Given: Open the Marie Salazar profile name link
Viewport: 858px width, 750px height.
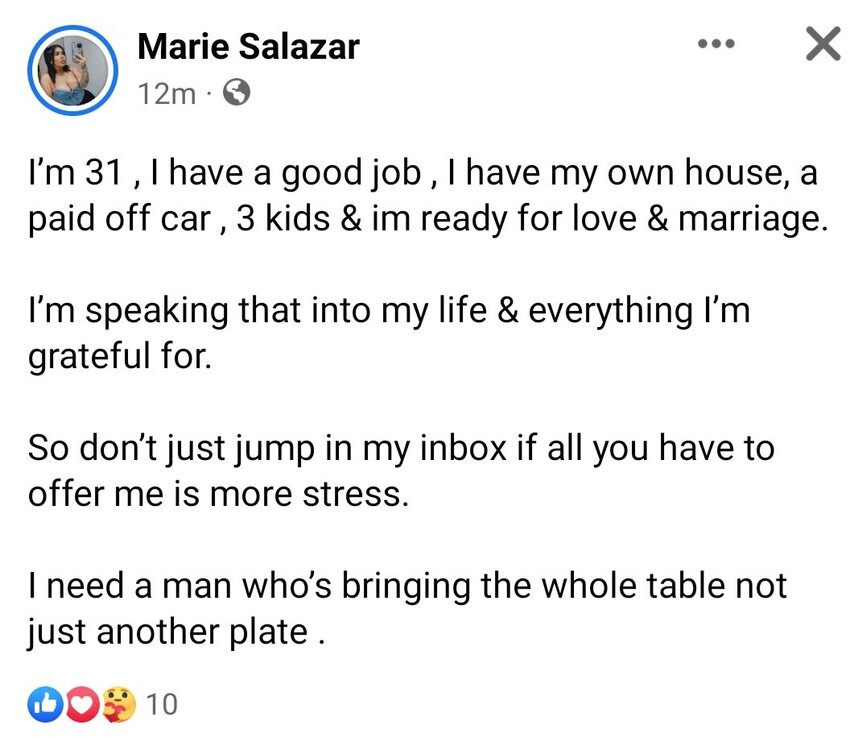Looking at the screenshot, I should [x=247, y=46].
